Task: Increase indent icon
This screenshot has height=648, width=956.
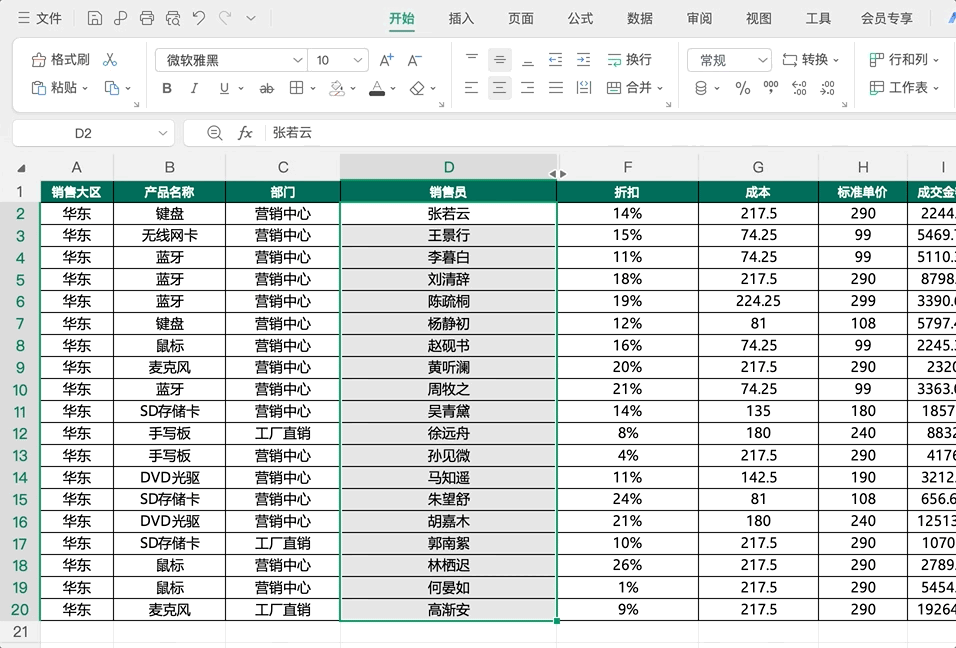Action: [583, 59]
